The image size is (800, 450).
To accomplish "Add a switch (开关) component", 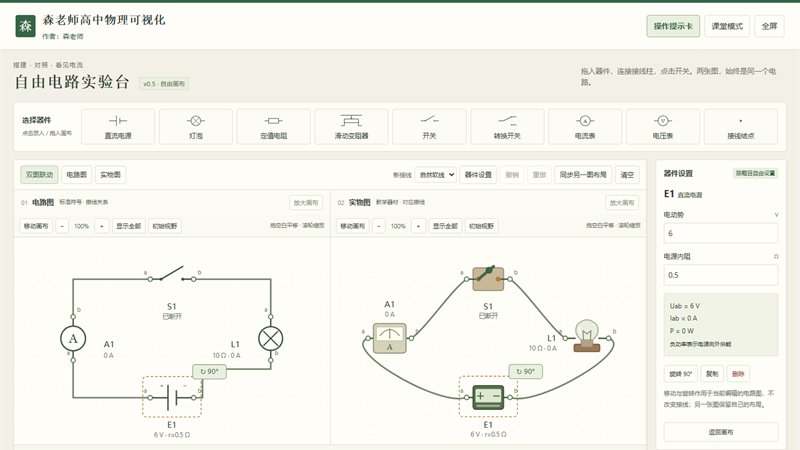I will click(429, 127).
